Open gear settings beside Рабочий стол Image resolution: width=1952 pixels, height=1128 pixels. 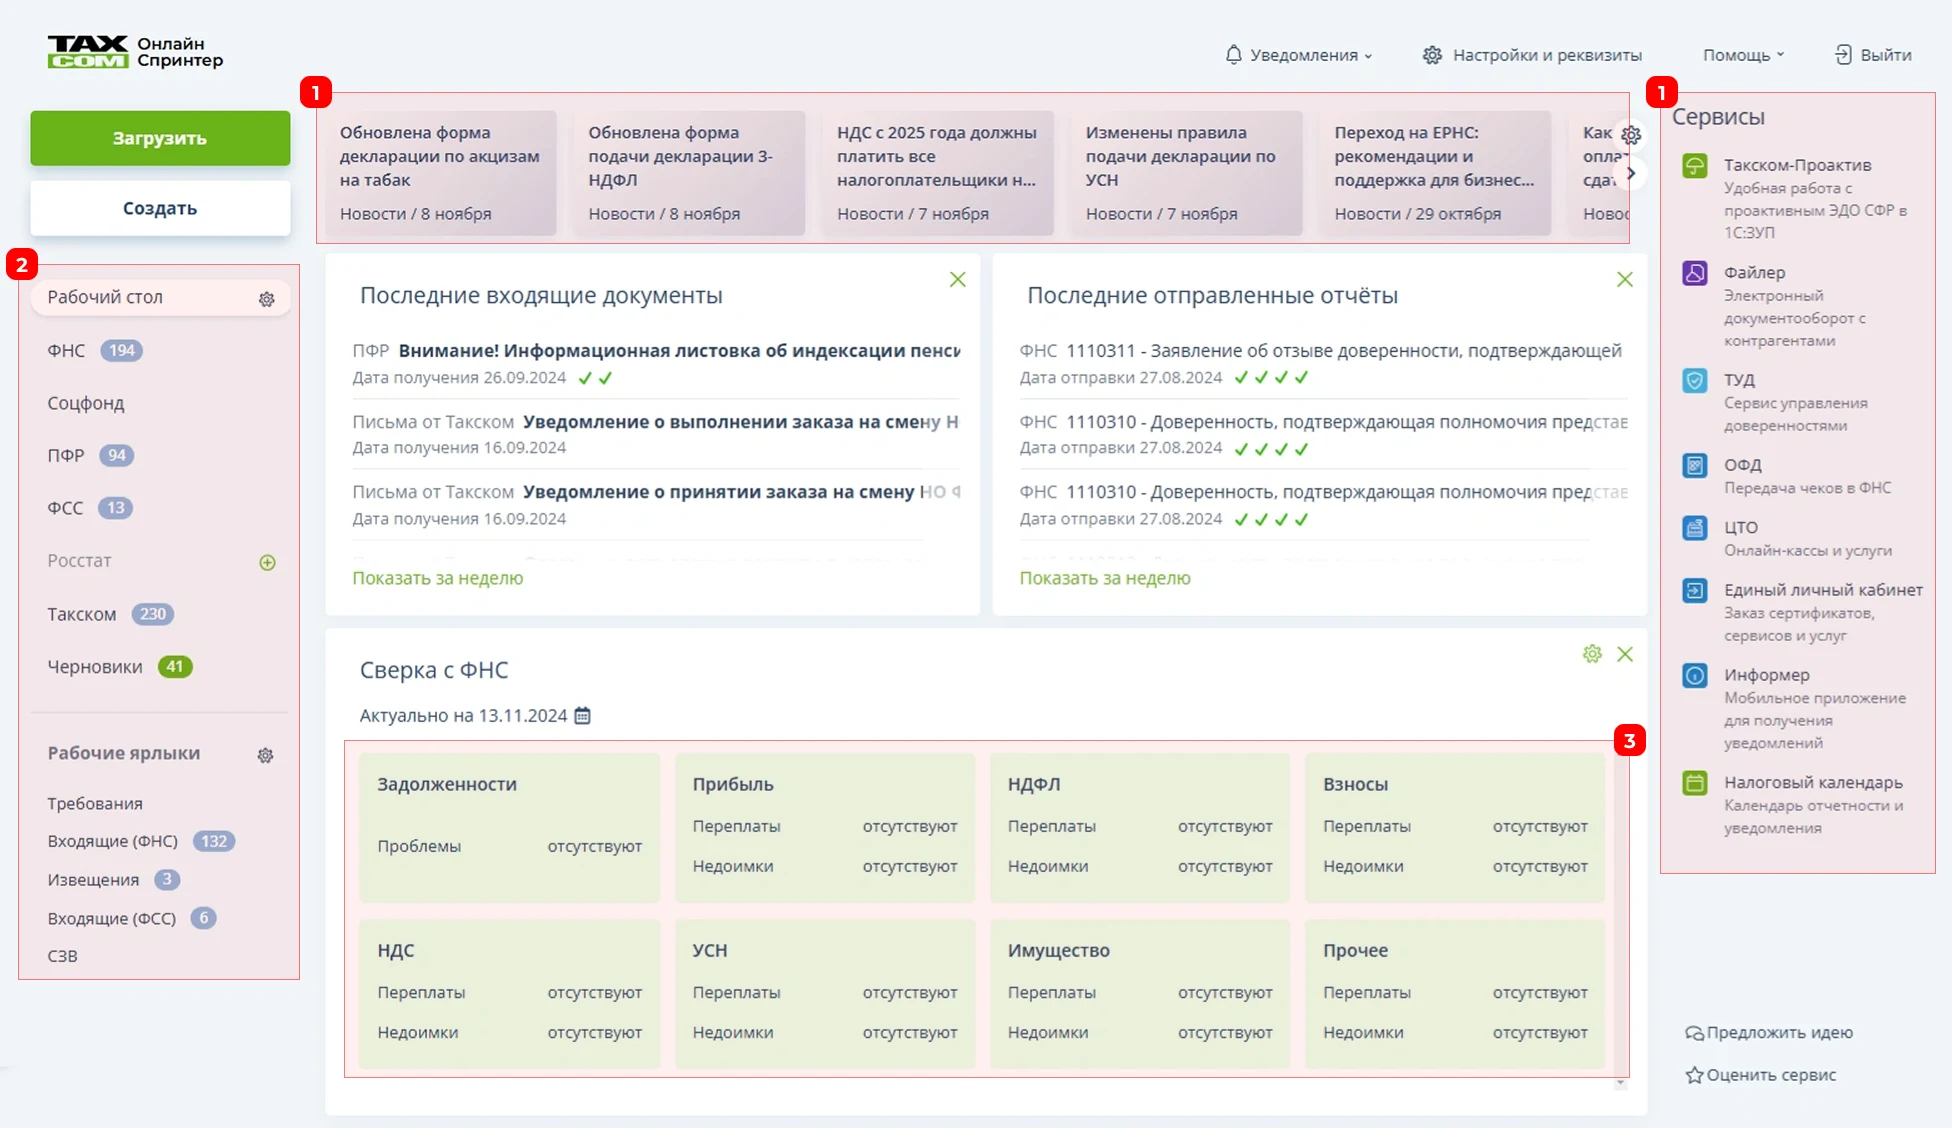266,299
